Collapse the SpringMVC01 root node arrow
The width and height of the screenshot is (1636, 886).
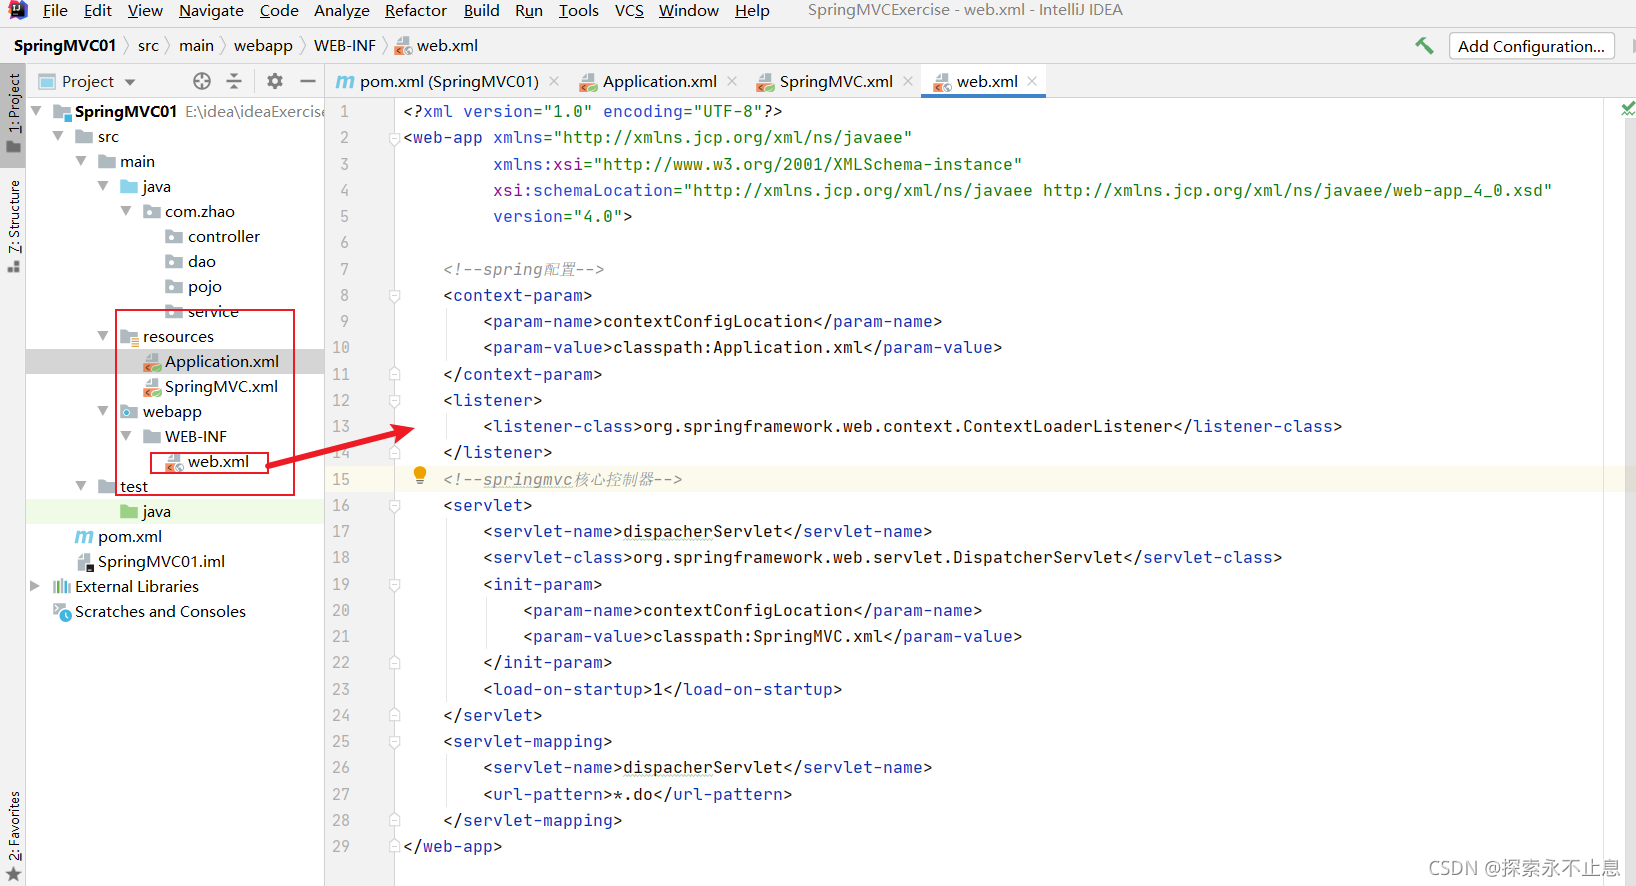click(x=37, y=111)
